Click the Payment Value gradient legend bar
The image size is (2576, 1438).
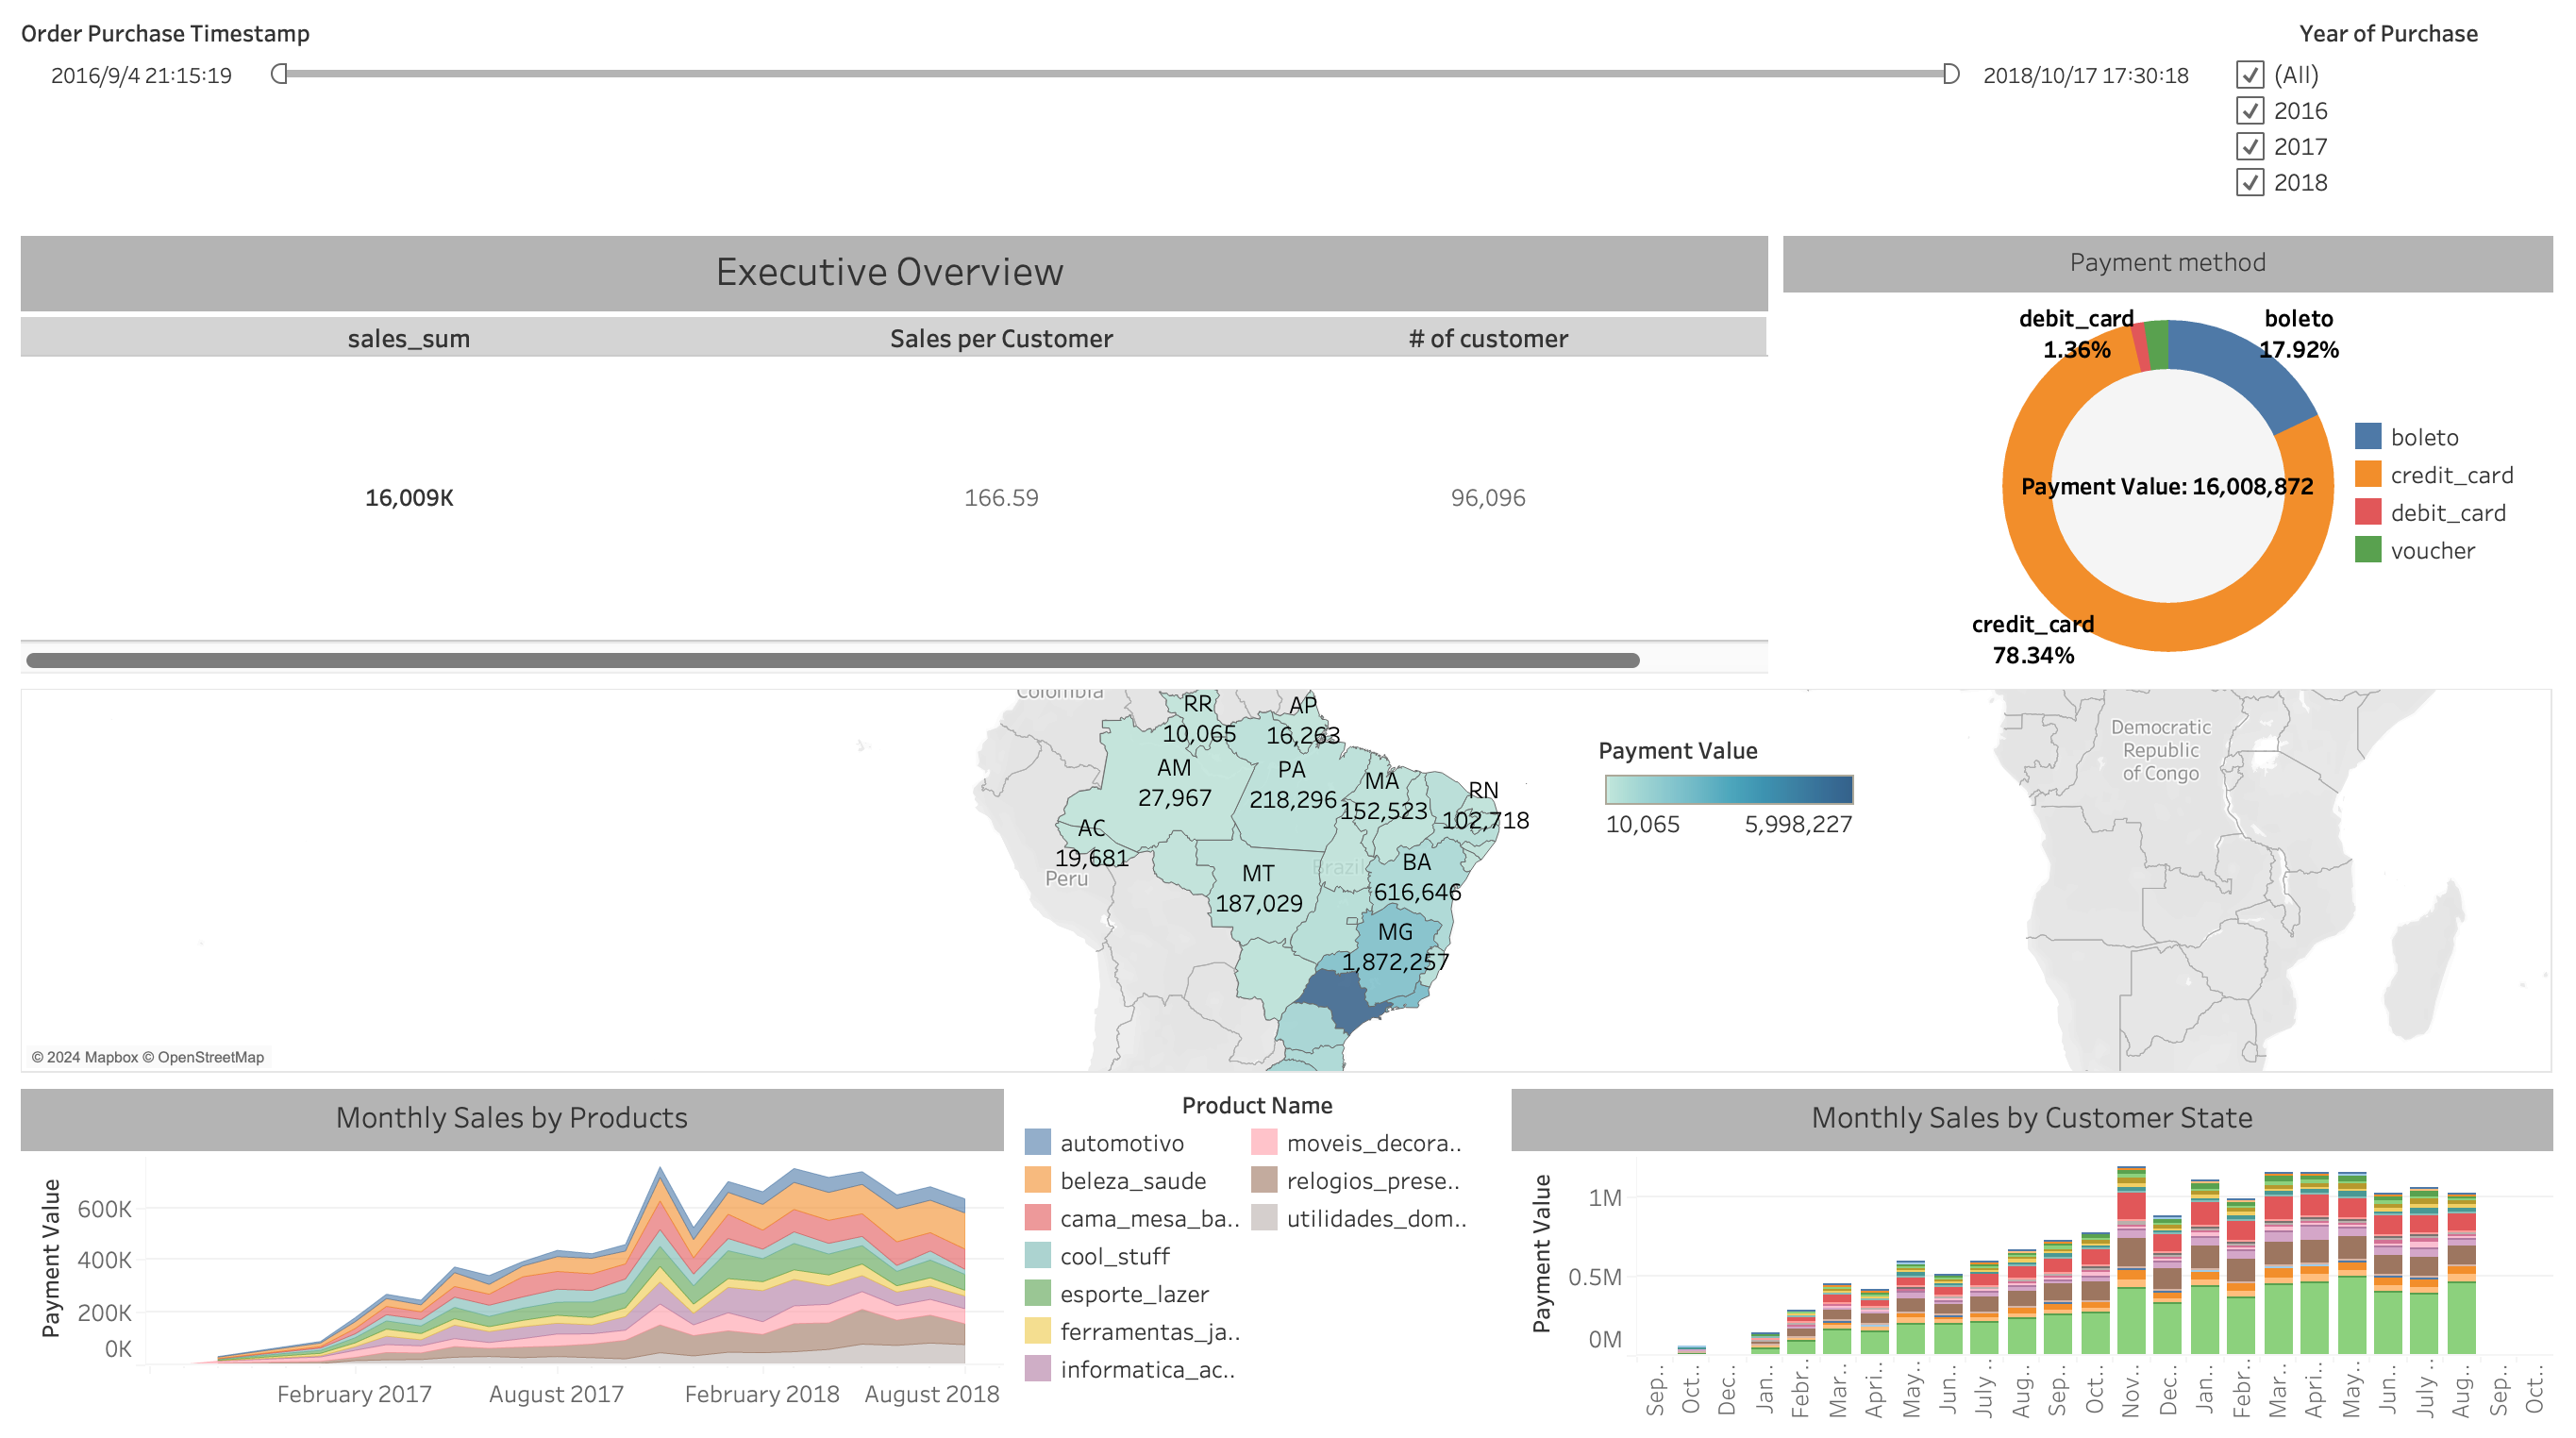[1728, 789]
